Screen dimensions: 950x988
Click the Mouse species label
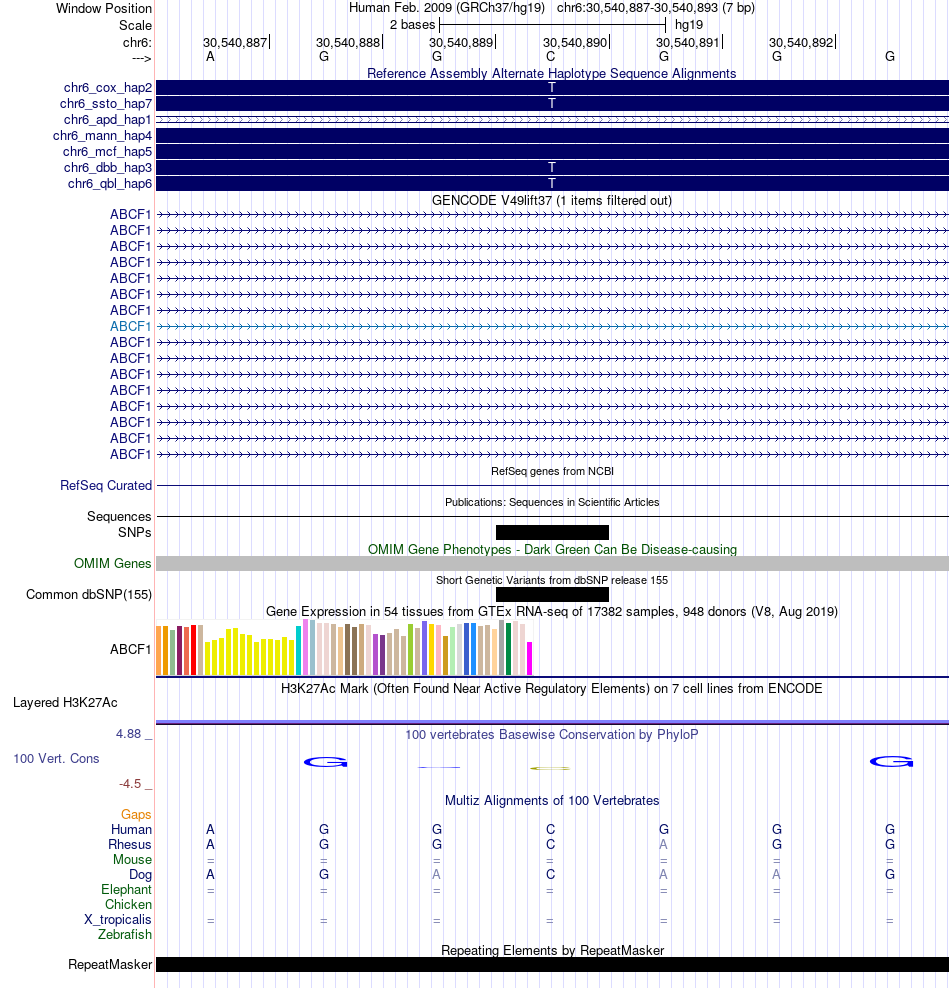[132, 860]
